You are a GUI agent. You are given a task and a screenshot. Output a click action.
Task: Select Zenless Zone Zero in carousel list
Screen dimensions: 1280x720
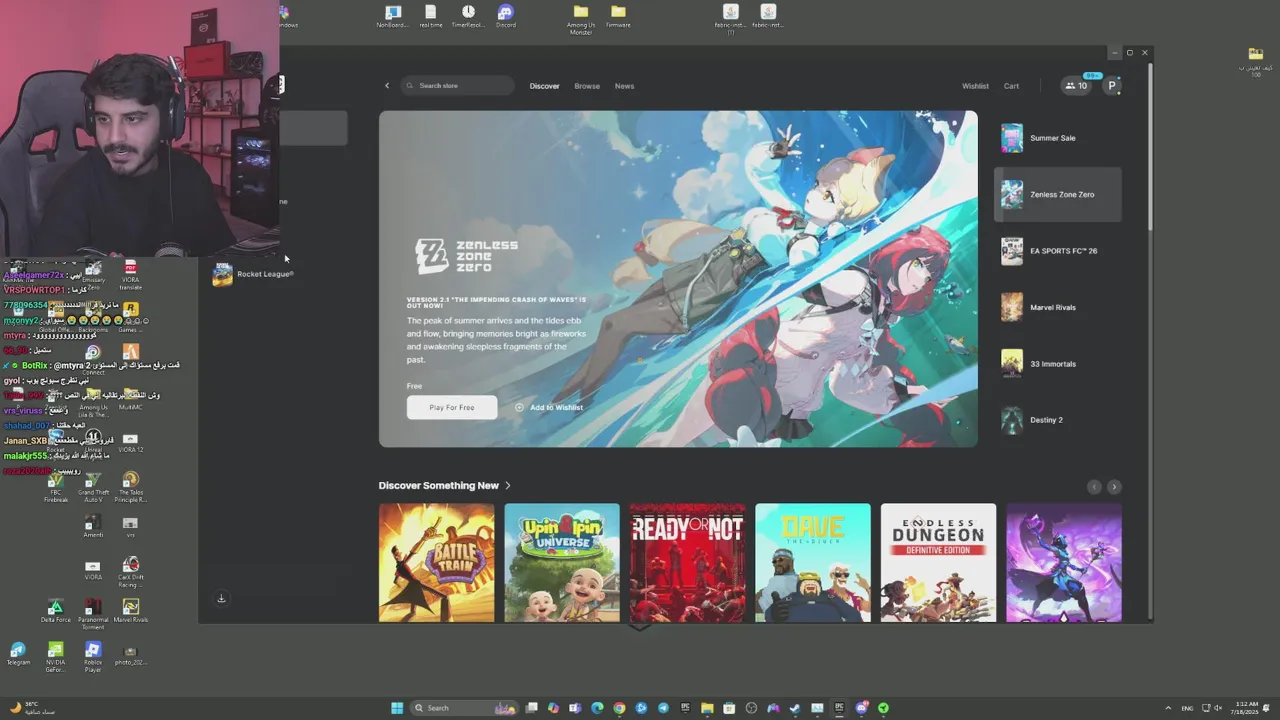[1058, 195]
